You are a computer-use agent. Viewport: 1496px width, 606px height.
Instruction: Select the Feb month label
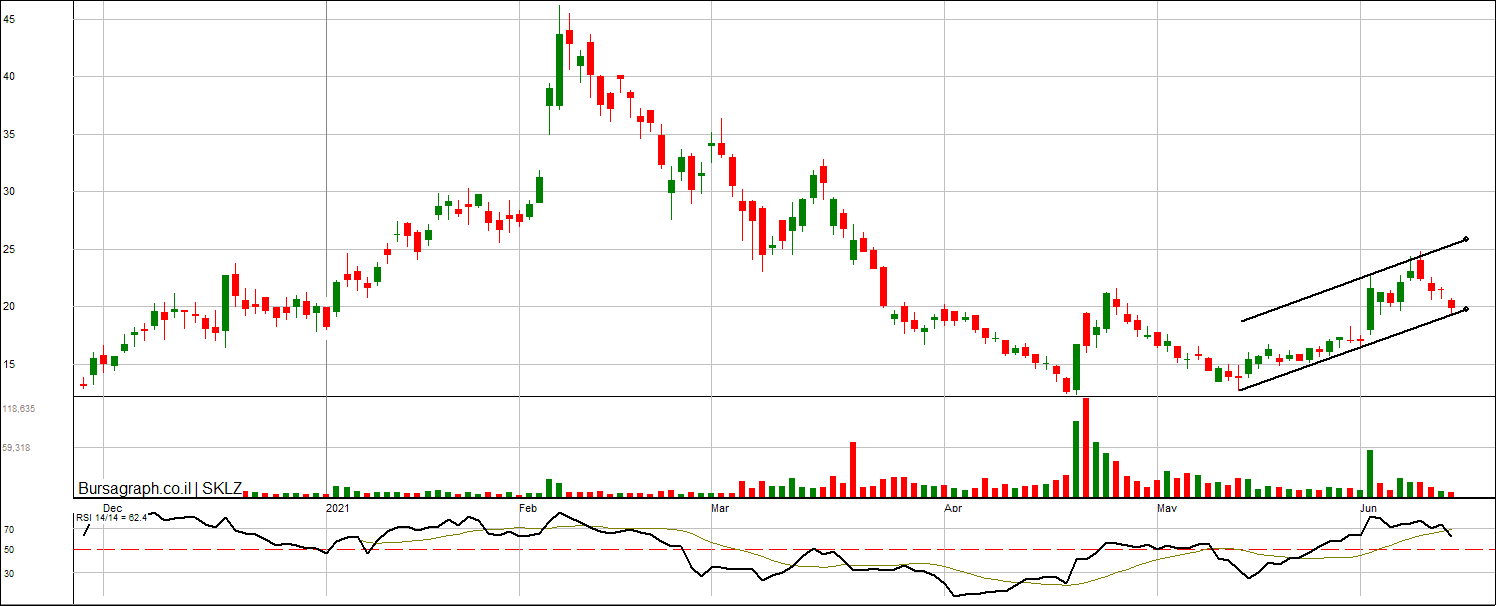[530, 508]
